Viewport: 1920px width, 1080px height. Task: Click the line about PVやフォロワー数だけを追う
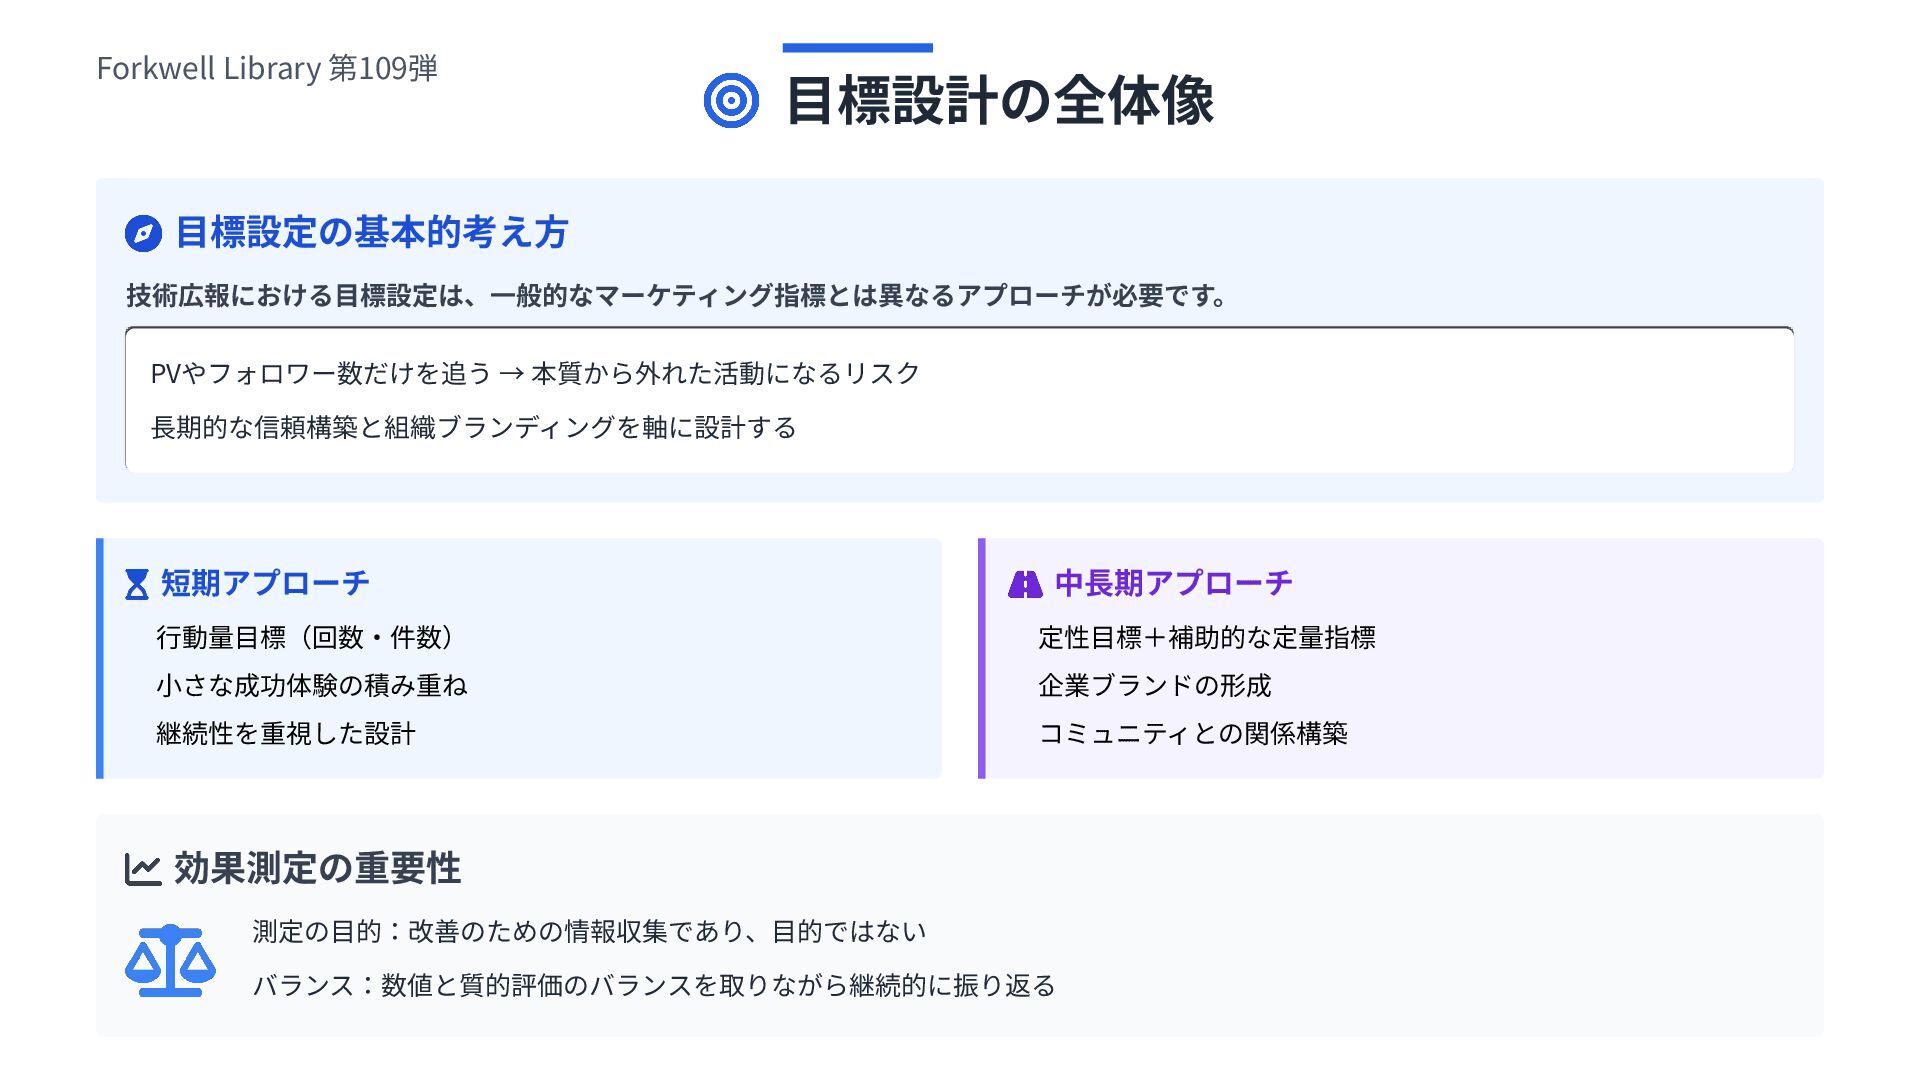pos(535,373)
